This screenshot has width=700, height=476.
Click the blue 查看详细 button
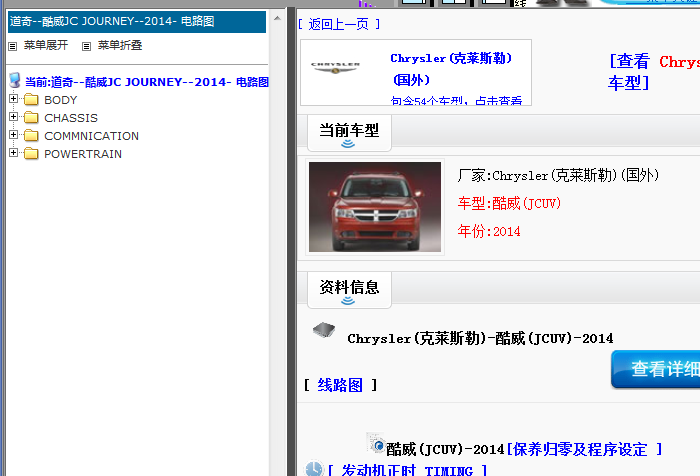[x=656, y=369]
